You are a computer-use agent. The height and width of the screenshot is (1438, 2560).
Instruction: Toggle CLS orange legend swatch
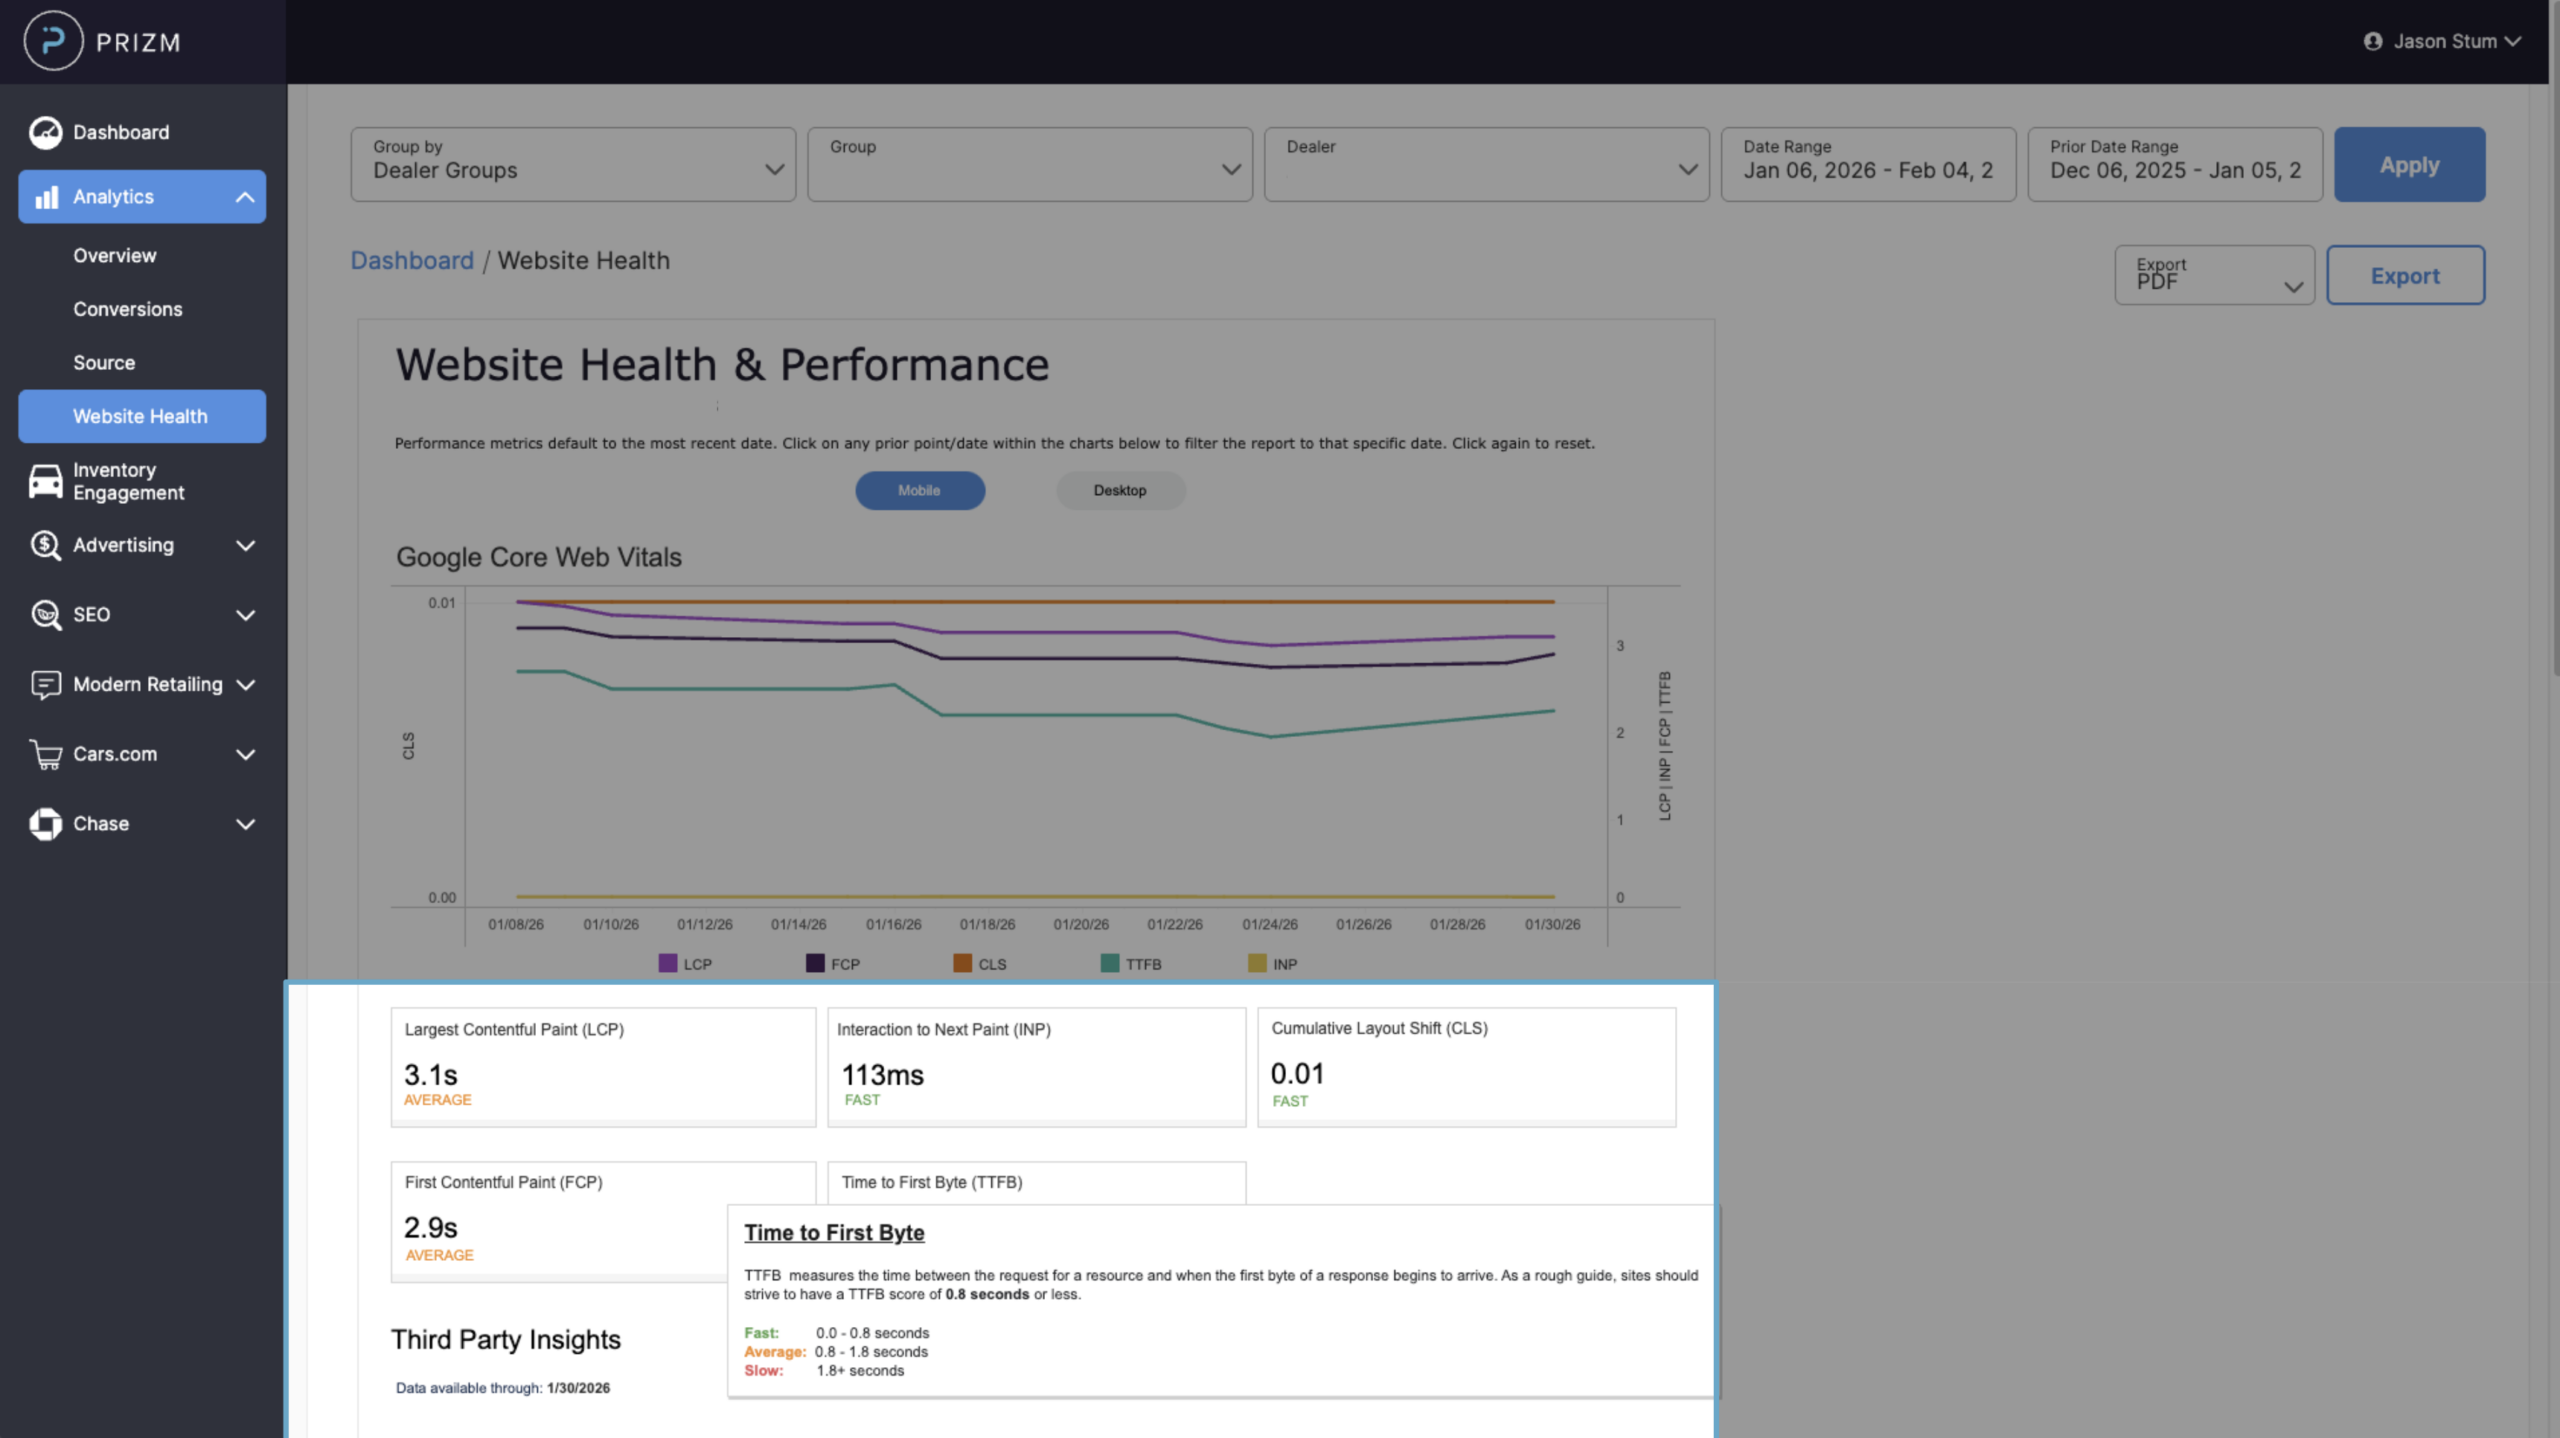tap(962, 963)
